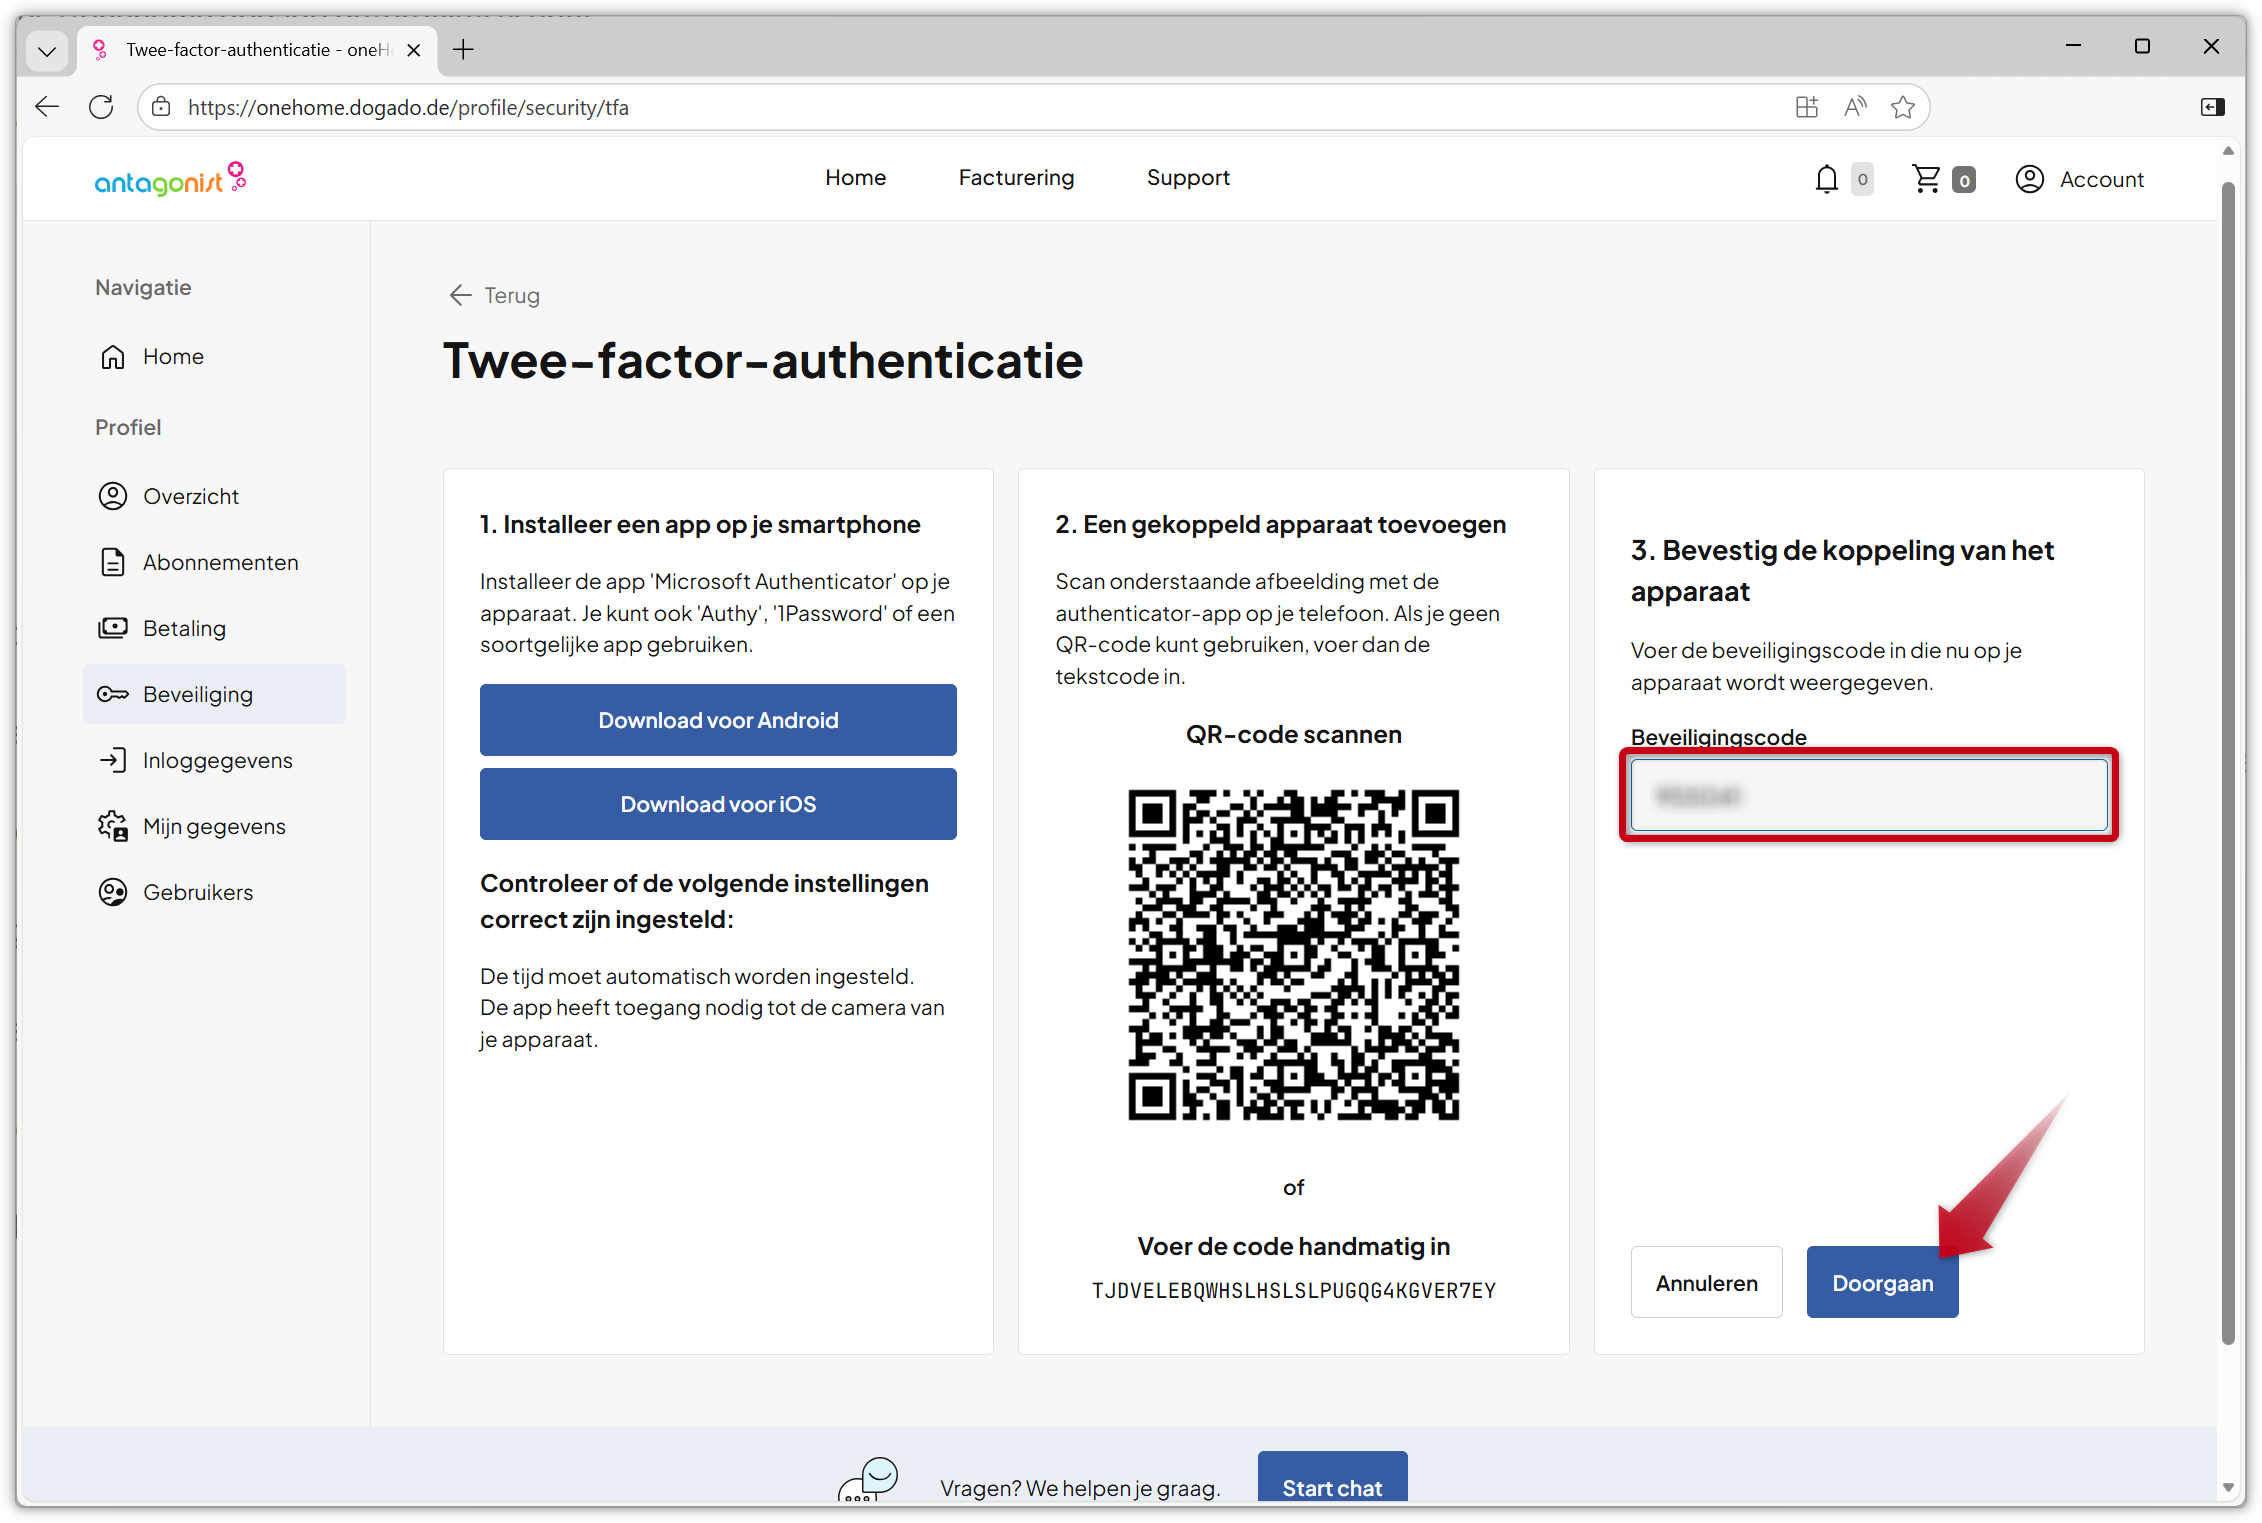Add this page to favorites

(1903, 107)
